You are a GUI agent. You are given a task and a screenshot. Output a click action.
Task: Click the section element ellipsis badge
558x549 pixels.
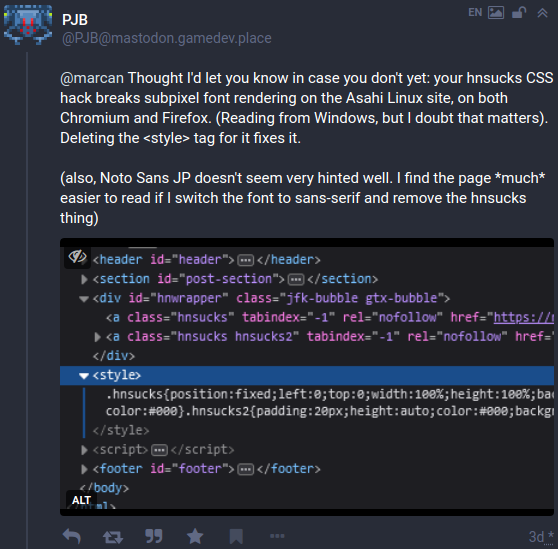tap(296, 280)
